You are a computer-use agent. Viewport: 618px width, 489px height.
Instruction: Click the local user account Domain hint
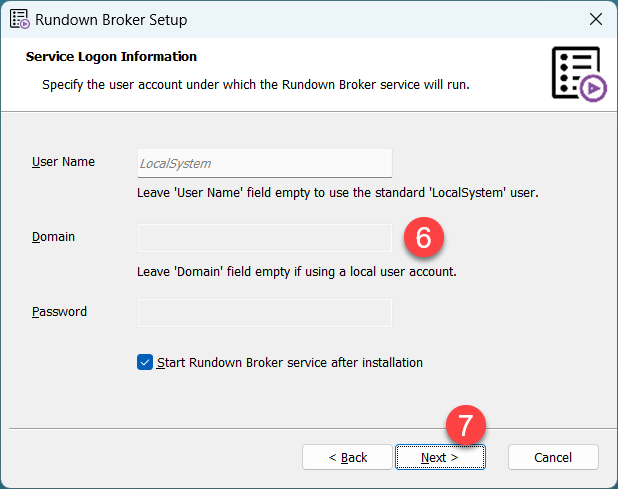(297, 271)
